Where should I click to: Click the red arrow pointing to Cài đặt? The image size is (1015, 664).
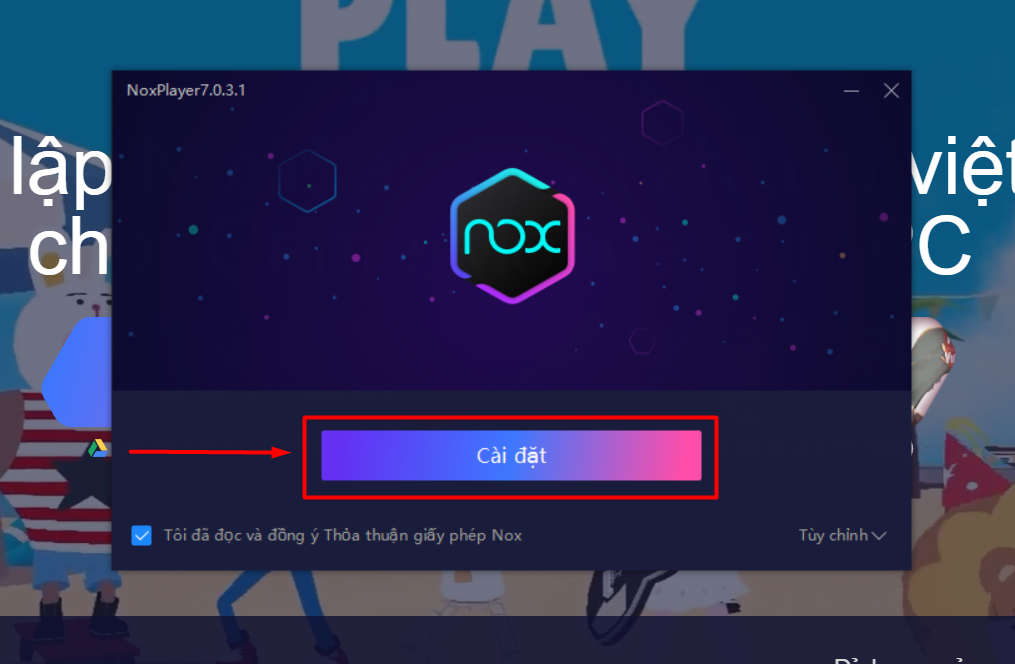[210, 452]
